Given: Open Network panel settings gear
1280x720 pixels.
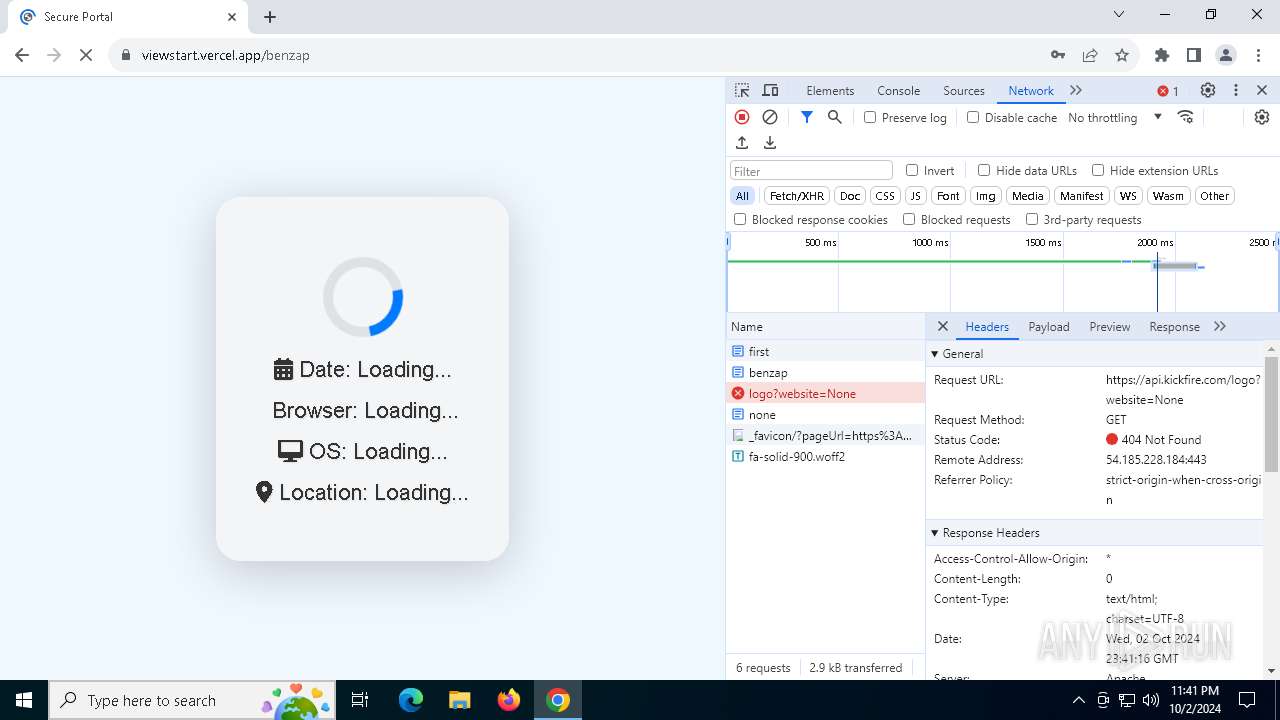Looking at the screenshot, I should tap(1262, 117).
